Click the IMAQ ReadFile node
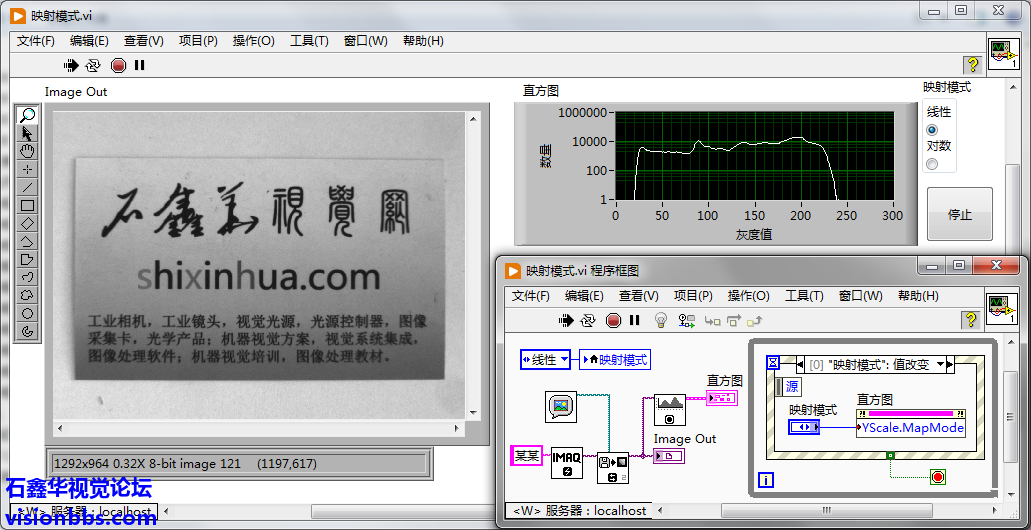This screenshot has height=530, width=1031. click(613, 468)
